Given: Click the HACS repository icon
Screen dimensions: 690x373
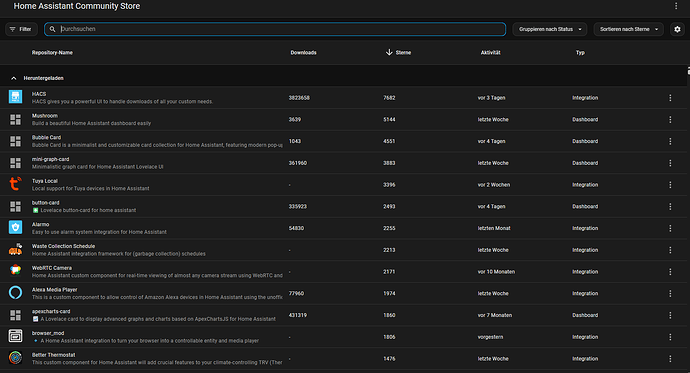Looking at the screenshot, I should (x=15, y=97).
